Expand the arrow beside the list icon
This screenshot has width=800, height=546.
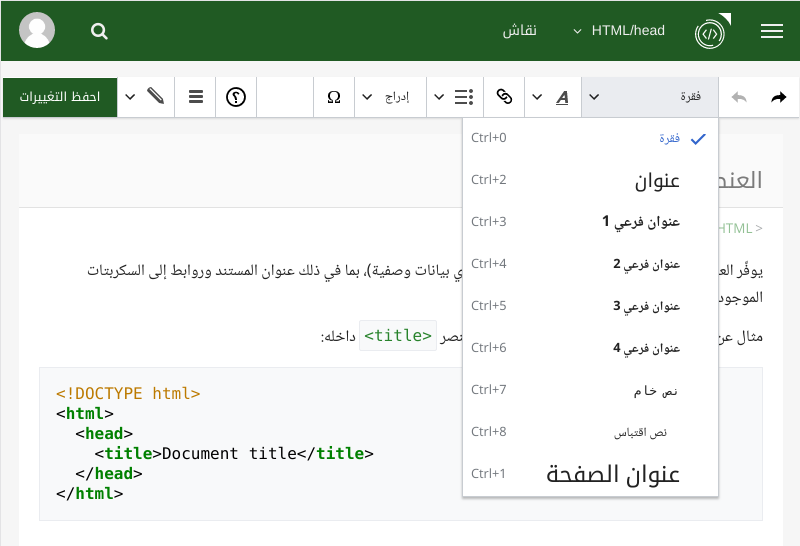click(x=439, y=97)
